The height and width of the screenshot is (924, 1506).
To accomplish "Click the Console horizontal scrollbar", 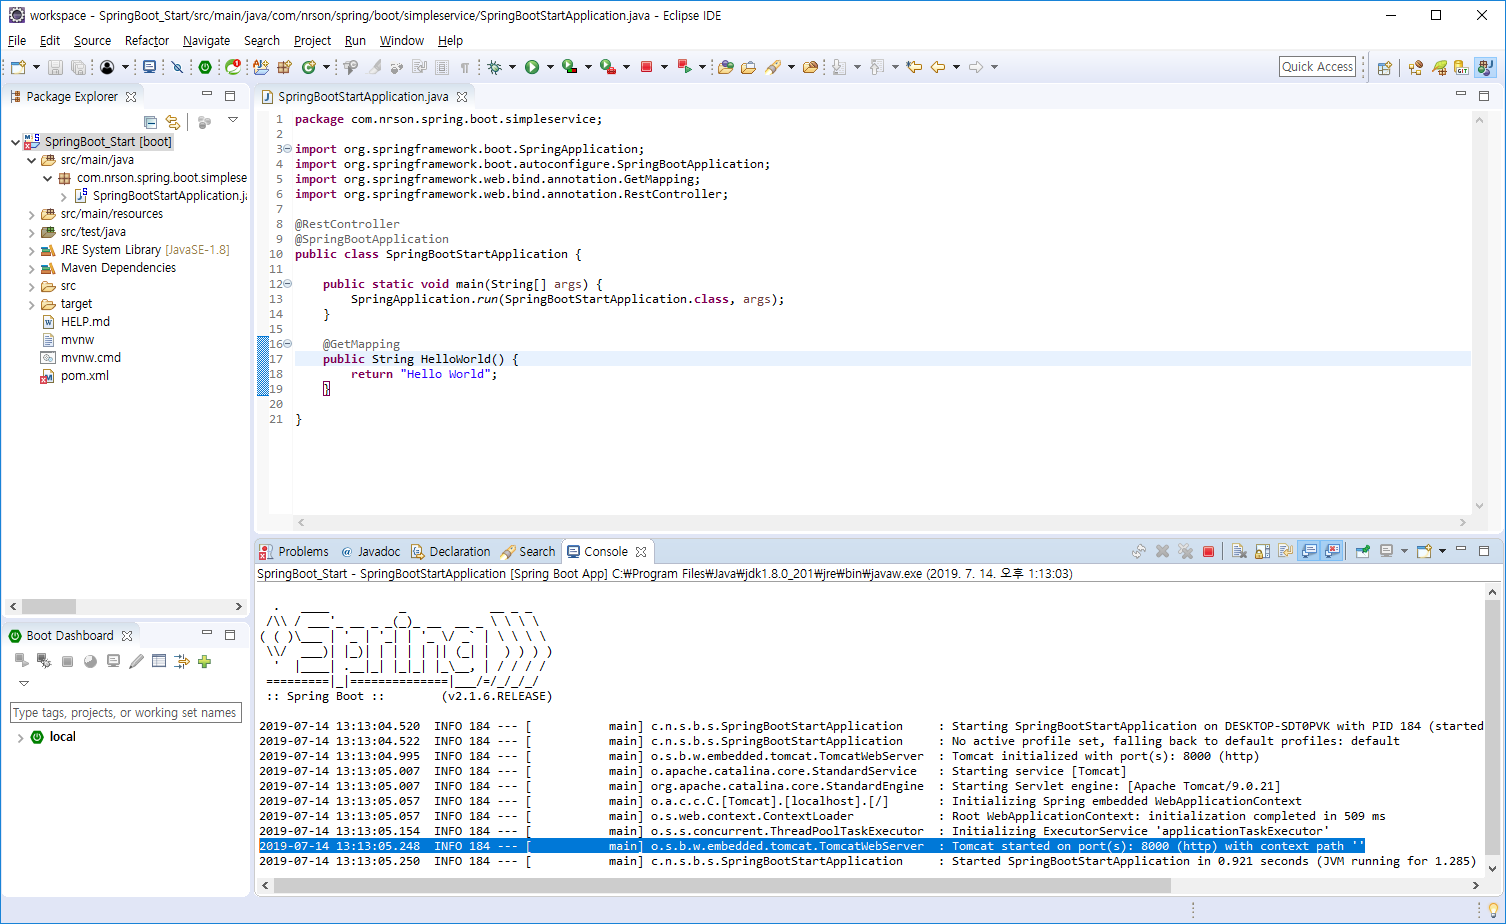I will pyautogui.click(x=723, y=885).
